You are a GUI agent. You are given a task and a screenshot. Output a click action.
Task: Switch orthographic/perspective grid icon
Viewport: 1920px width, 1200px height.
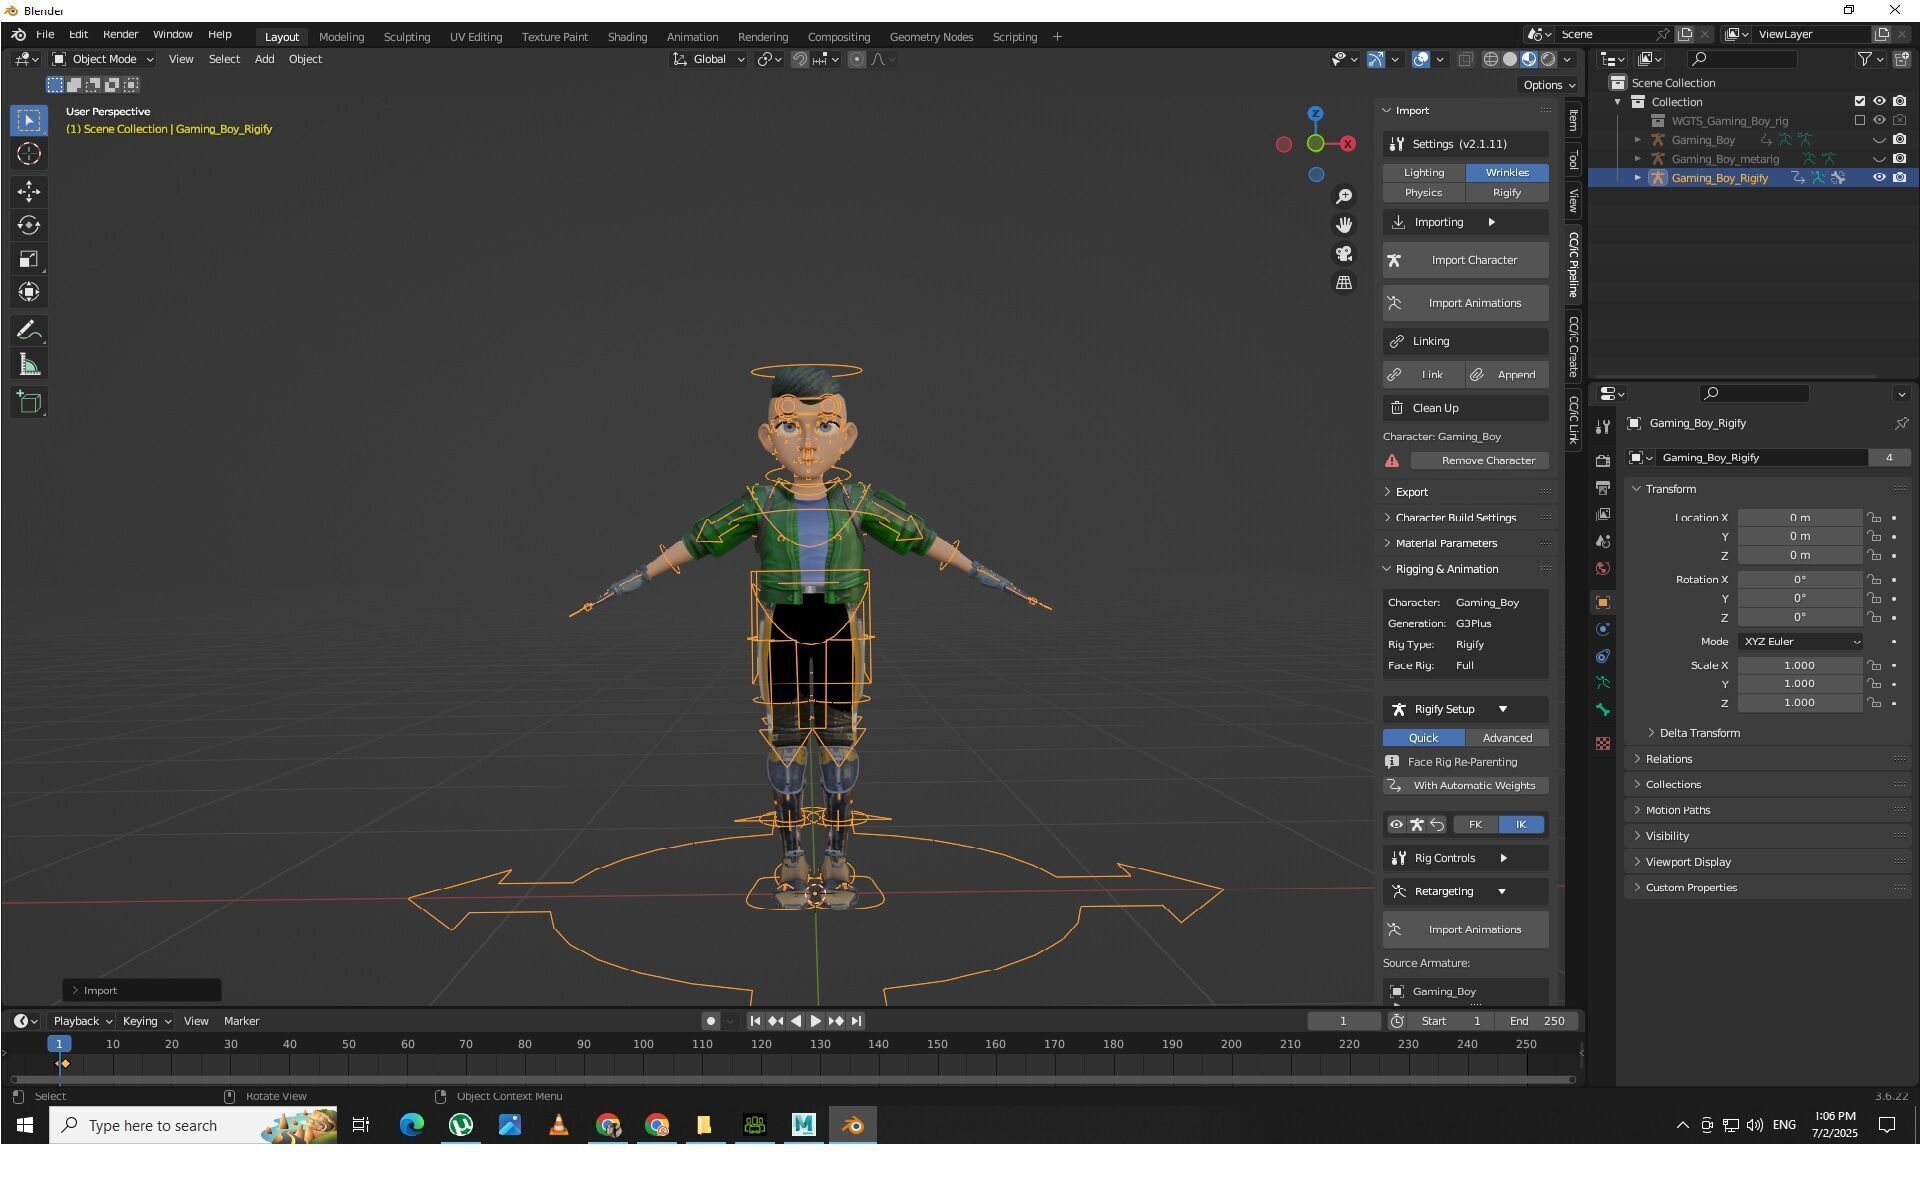coord(1344,283)
